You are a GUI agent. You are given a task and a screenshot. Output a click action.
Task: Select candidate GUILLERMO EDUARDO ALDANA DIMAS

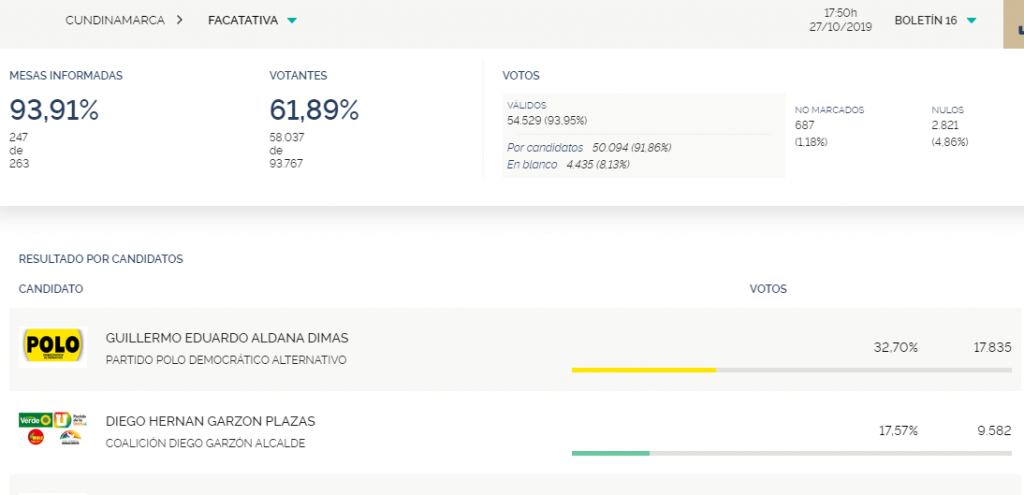pyautogui.click(x=227, y=338)
